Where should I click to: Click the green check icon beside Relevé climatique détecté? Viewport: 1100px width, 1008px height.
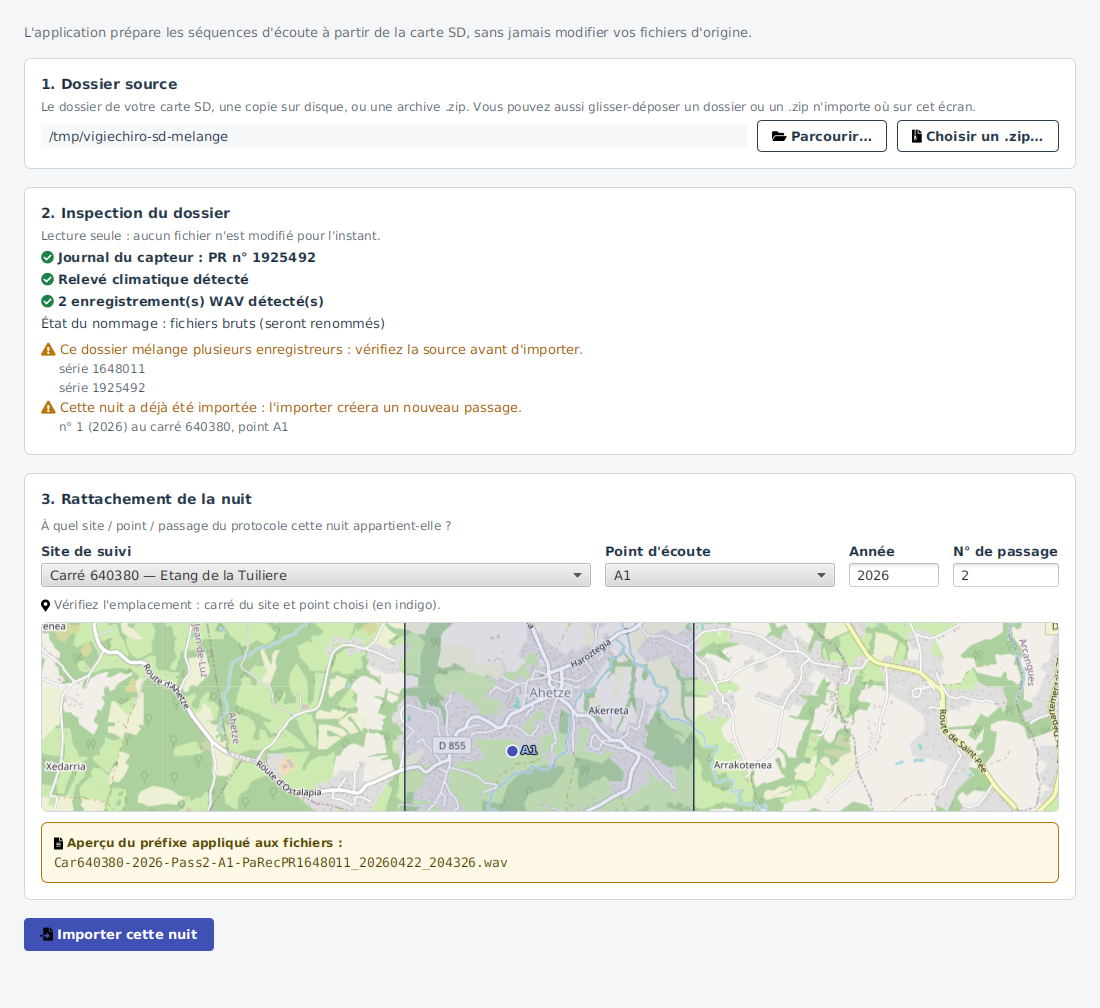pyautogui.click(x=48, y=279)
